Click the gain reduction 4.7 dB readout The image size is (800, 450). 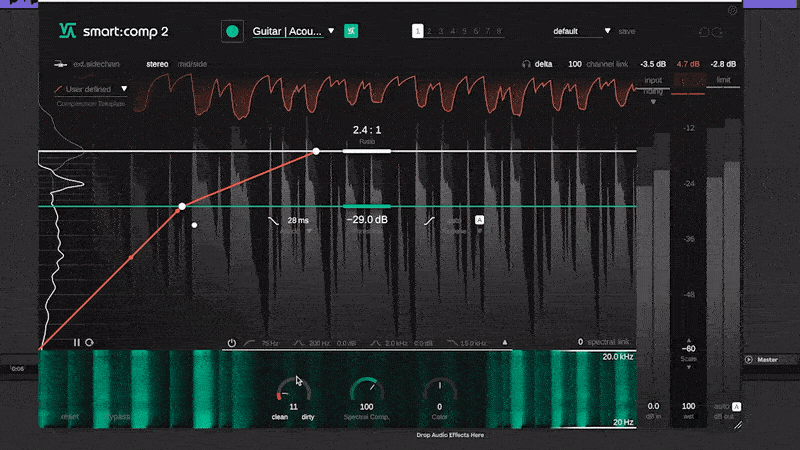[x=688, y=64]
